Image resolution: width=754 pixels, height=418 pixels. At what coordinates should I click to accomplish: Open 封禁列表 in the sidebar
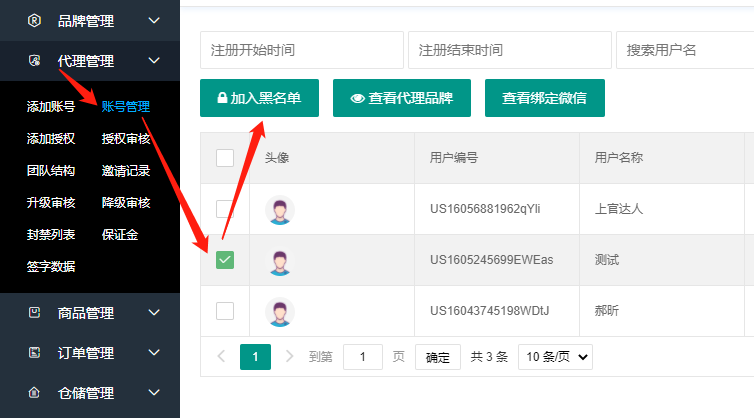point(51,235)
